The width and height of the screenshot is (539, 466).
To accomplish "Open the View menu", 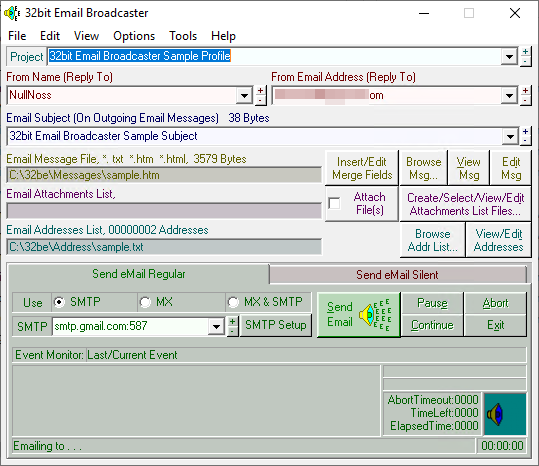I will tap(86, 36).
